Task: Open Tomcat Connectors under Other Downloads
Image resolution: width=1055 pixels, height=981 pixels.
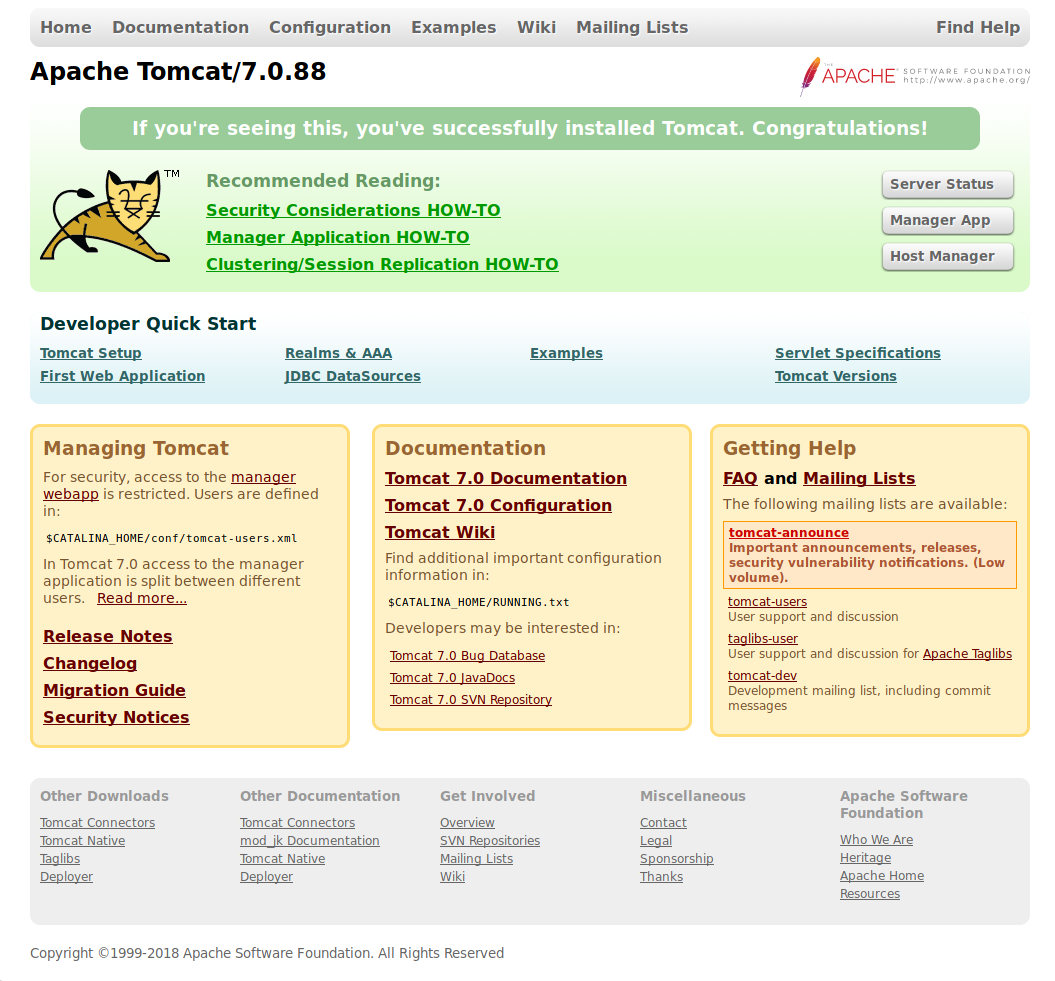Action: (x=98, y=823)
